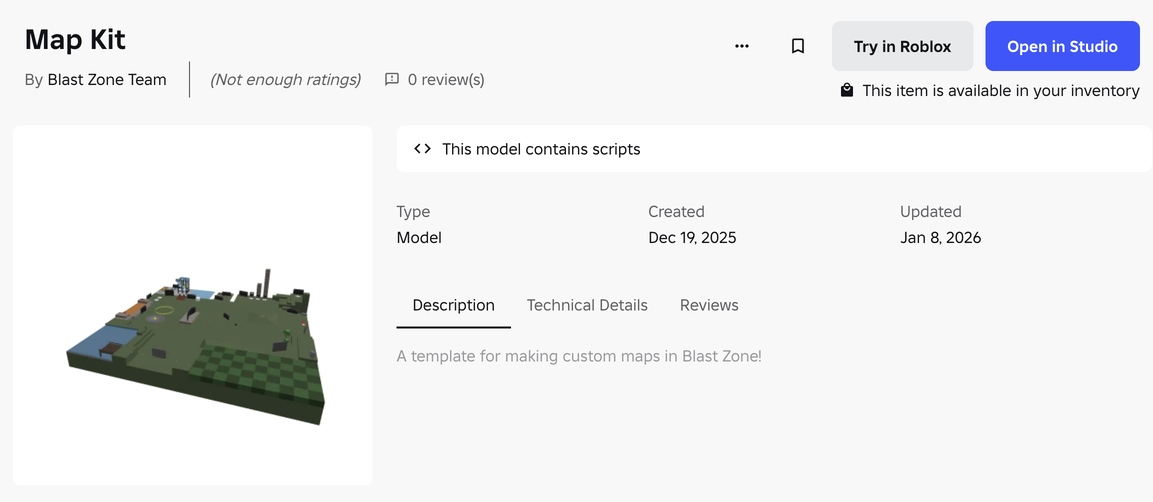Image resolution: width=1153 pixels, height=502 pixels.
Task: Click the available in your inventory notice
Action: tap(1000, 91)
